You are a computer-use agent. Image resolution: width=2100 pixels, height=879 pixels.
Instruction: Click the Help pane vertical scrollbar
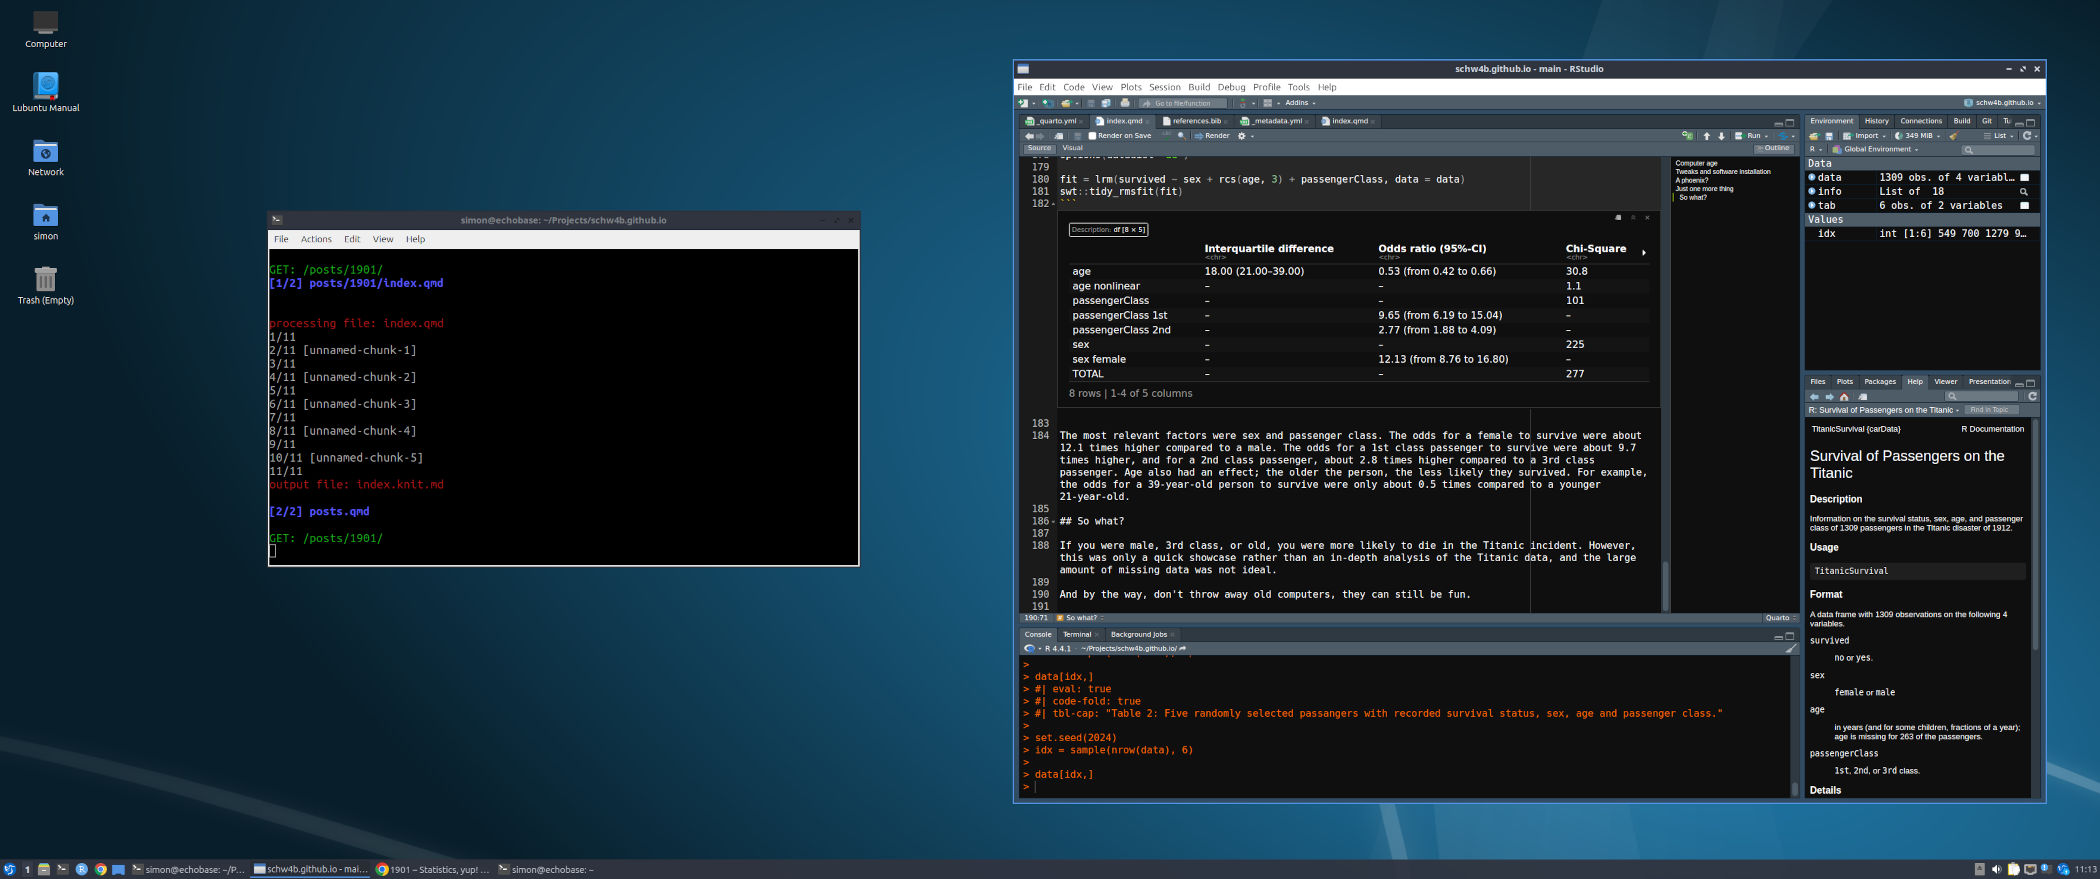2036,533
